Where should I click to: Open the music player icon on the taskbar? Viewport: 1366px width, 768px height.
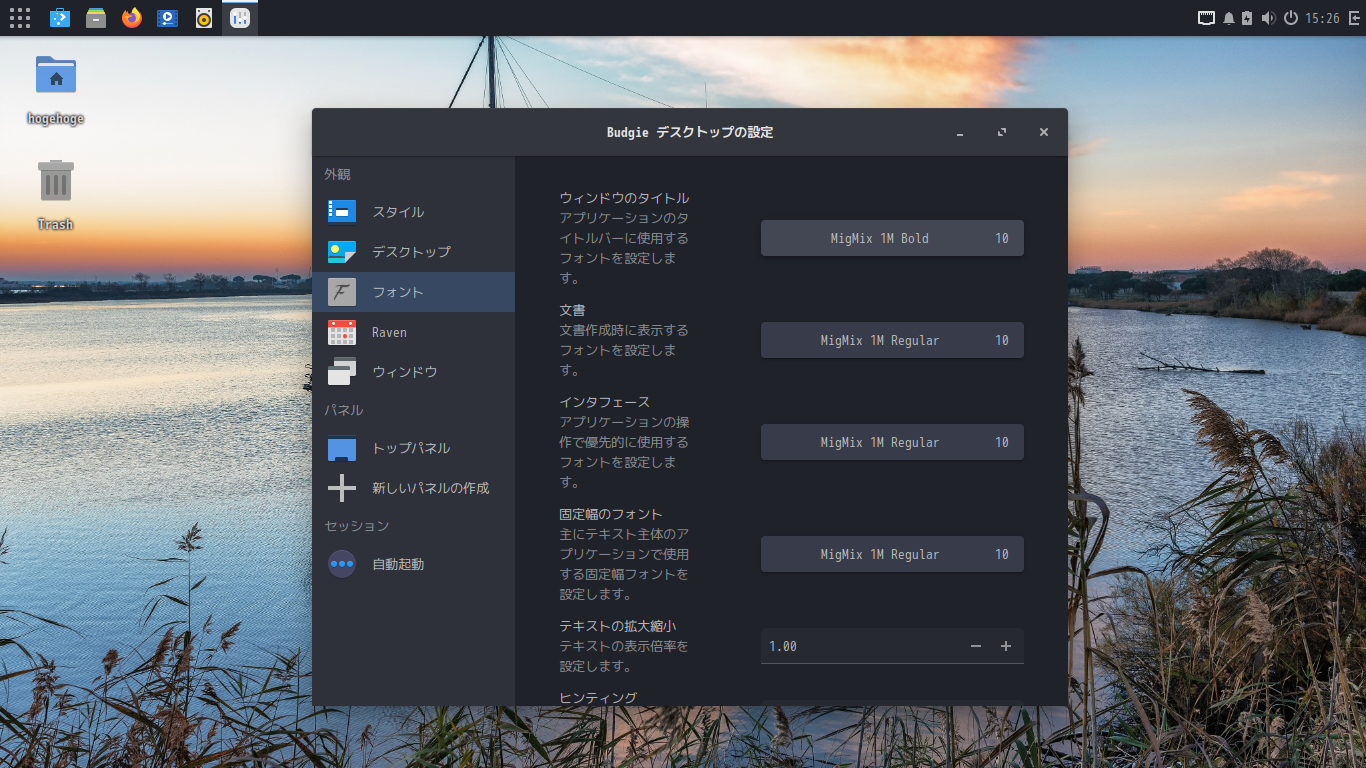tap(203, 17)
